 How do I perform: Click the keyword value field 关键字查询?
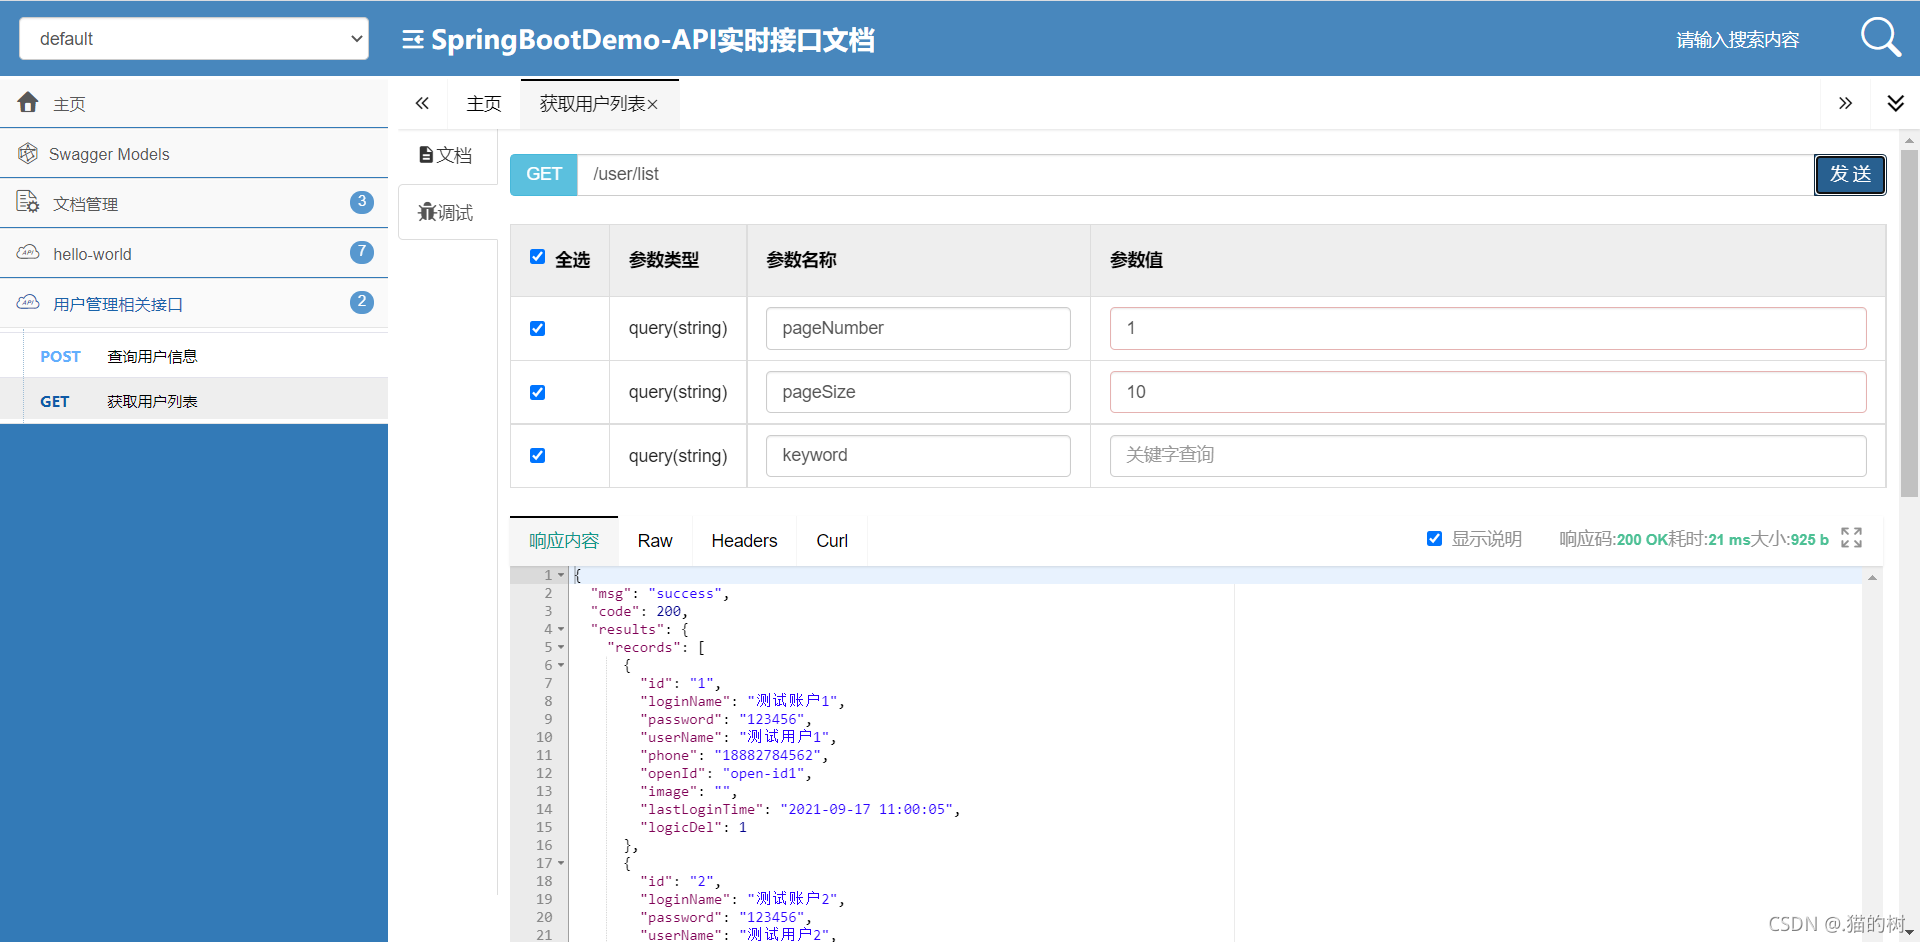tap(1488, 455)
